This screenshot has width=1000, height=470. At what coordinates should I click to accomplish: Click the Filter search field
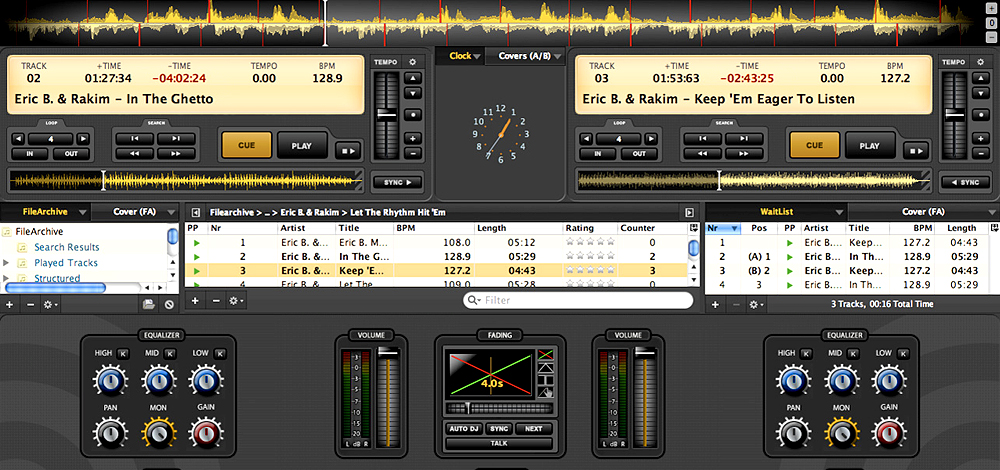pyautogui.click(x=578, y=300)
